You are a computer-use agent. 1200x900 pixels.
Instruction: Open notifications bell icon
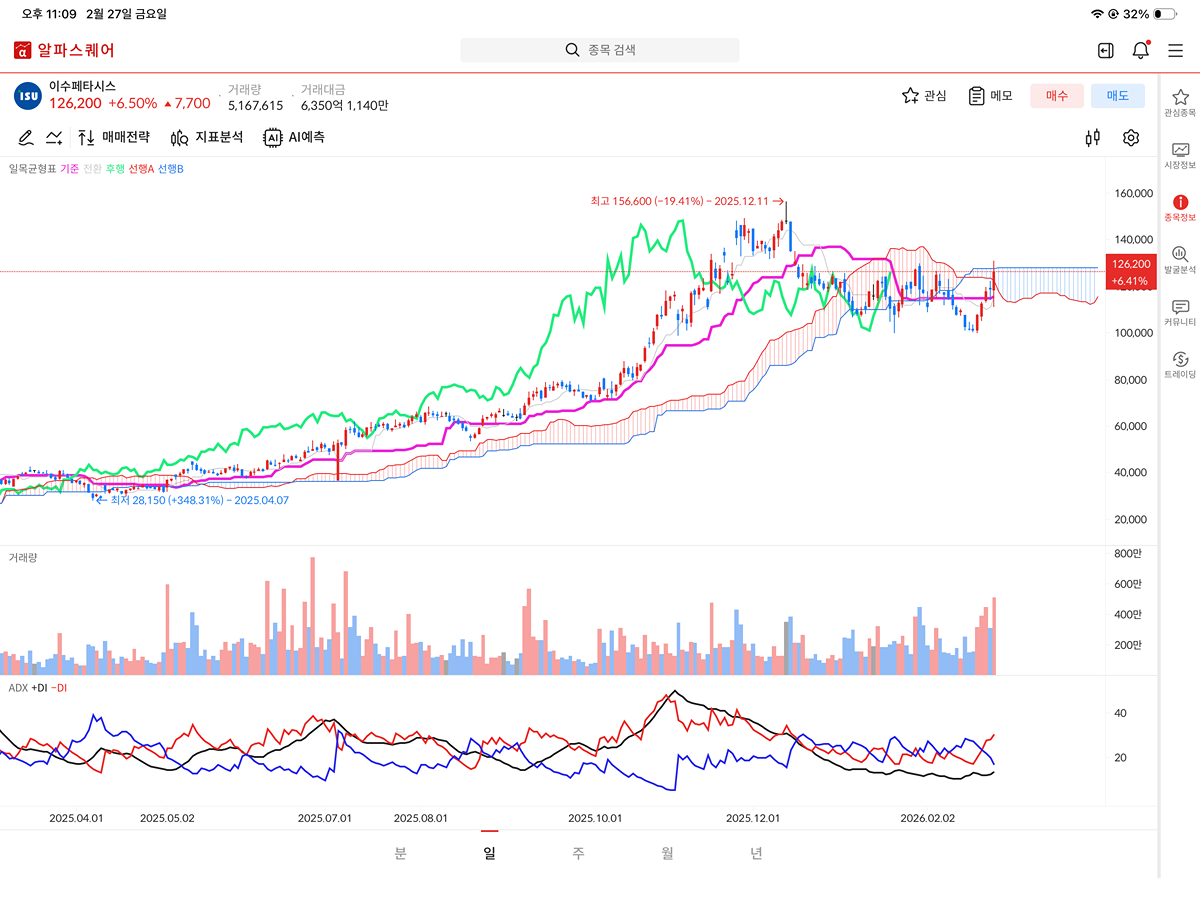[x=1140, y=50]
